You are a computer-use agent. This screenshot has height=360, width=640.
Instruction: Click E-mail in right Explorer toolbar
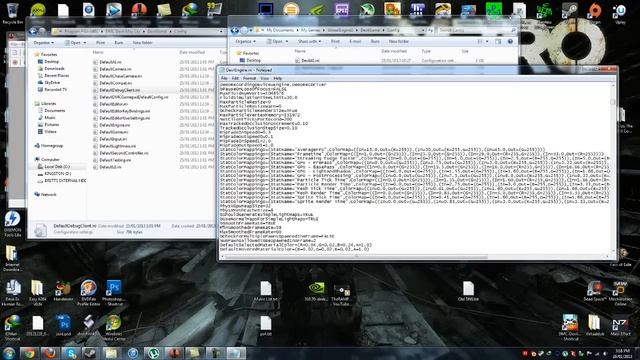pos(355,41)
